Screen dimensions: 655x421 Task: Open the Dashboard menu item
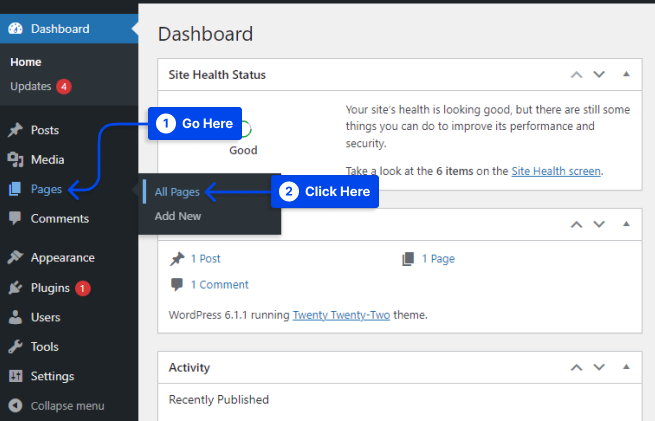tap(69, 28)
